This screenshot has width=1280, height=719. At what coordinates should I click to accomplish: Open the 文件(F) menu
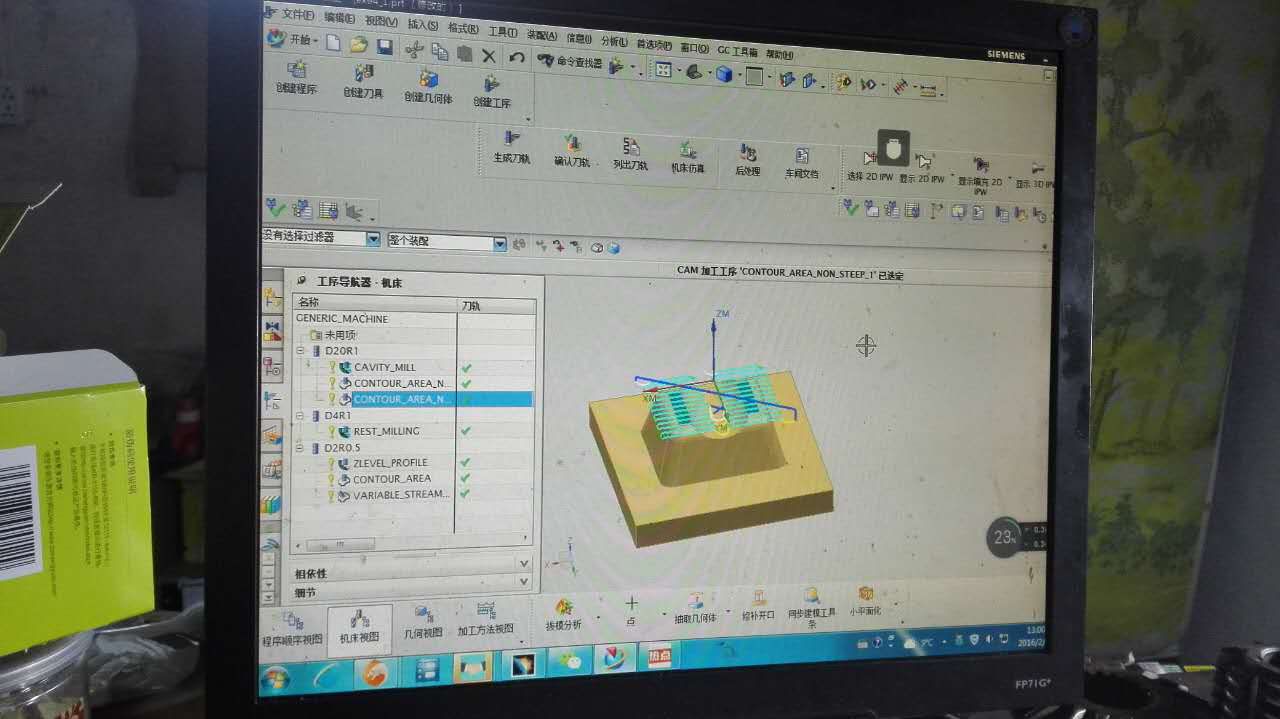coord(297,16)
